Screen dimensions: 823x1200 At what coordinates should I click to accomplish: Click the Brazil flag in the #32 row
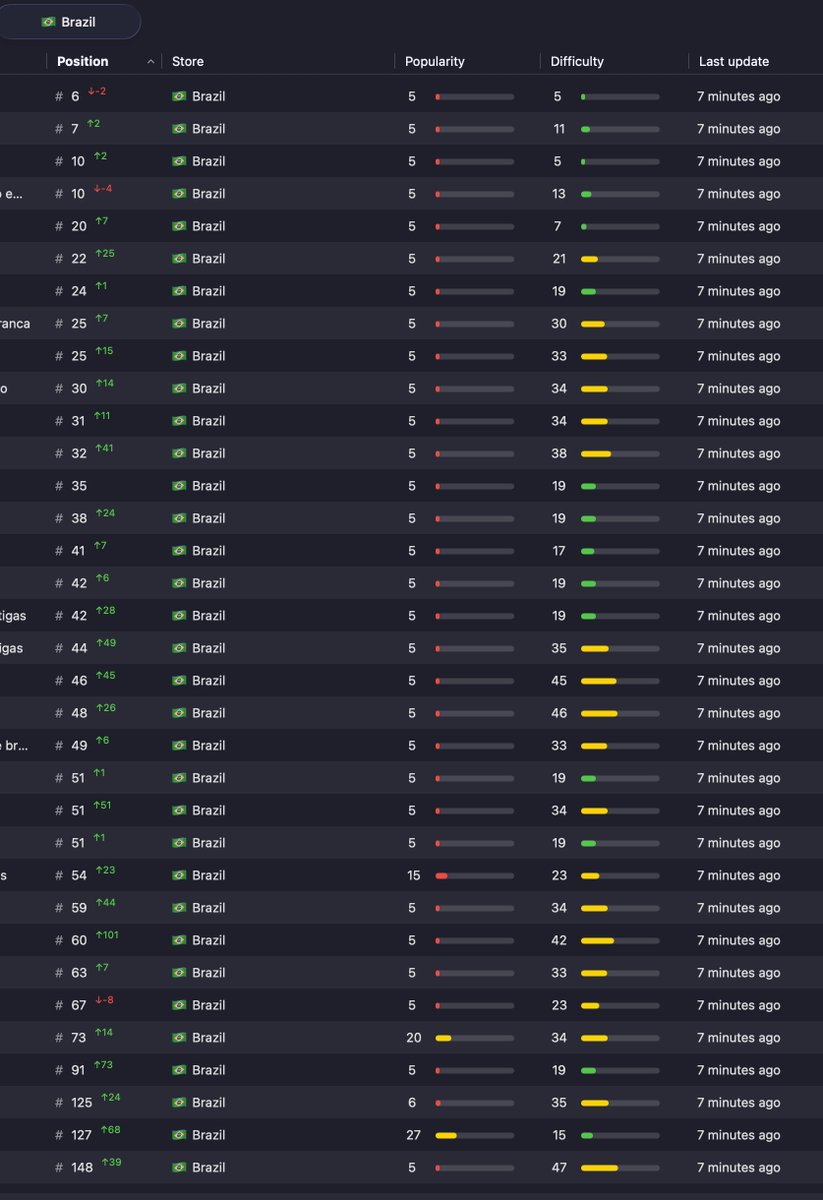pyautogui.click(x=179, y=453)
